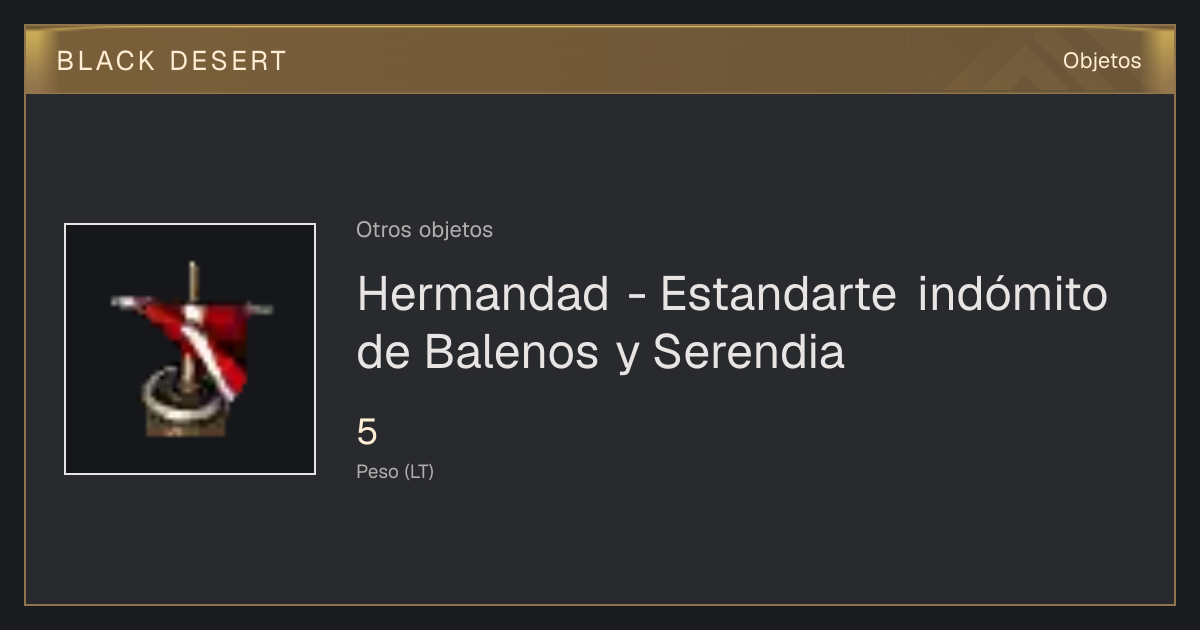Click the word 'indómito' in the title
This screenshot has height=630, width=1200.
tap(1013, 294)
